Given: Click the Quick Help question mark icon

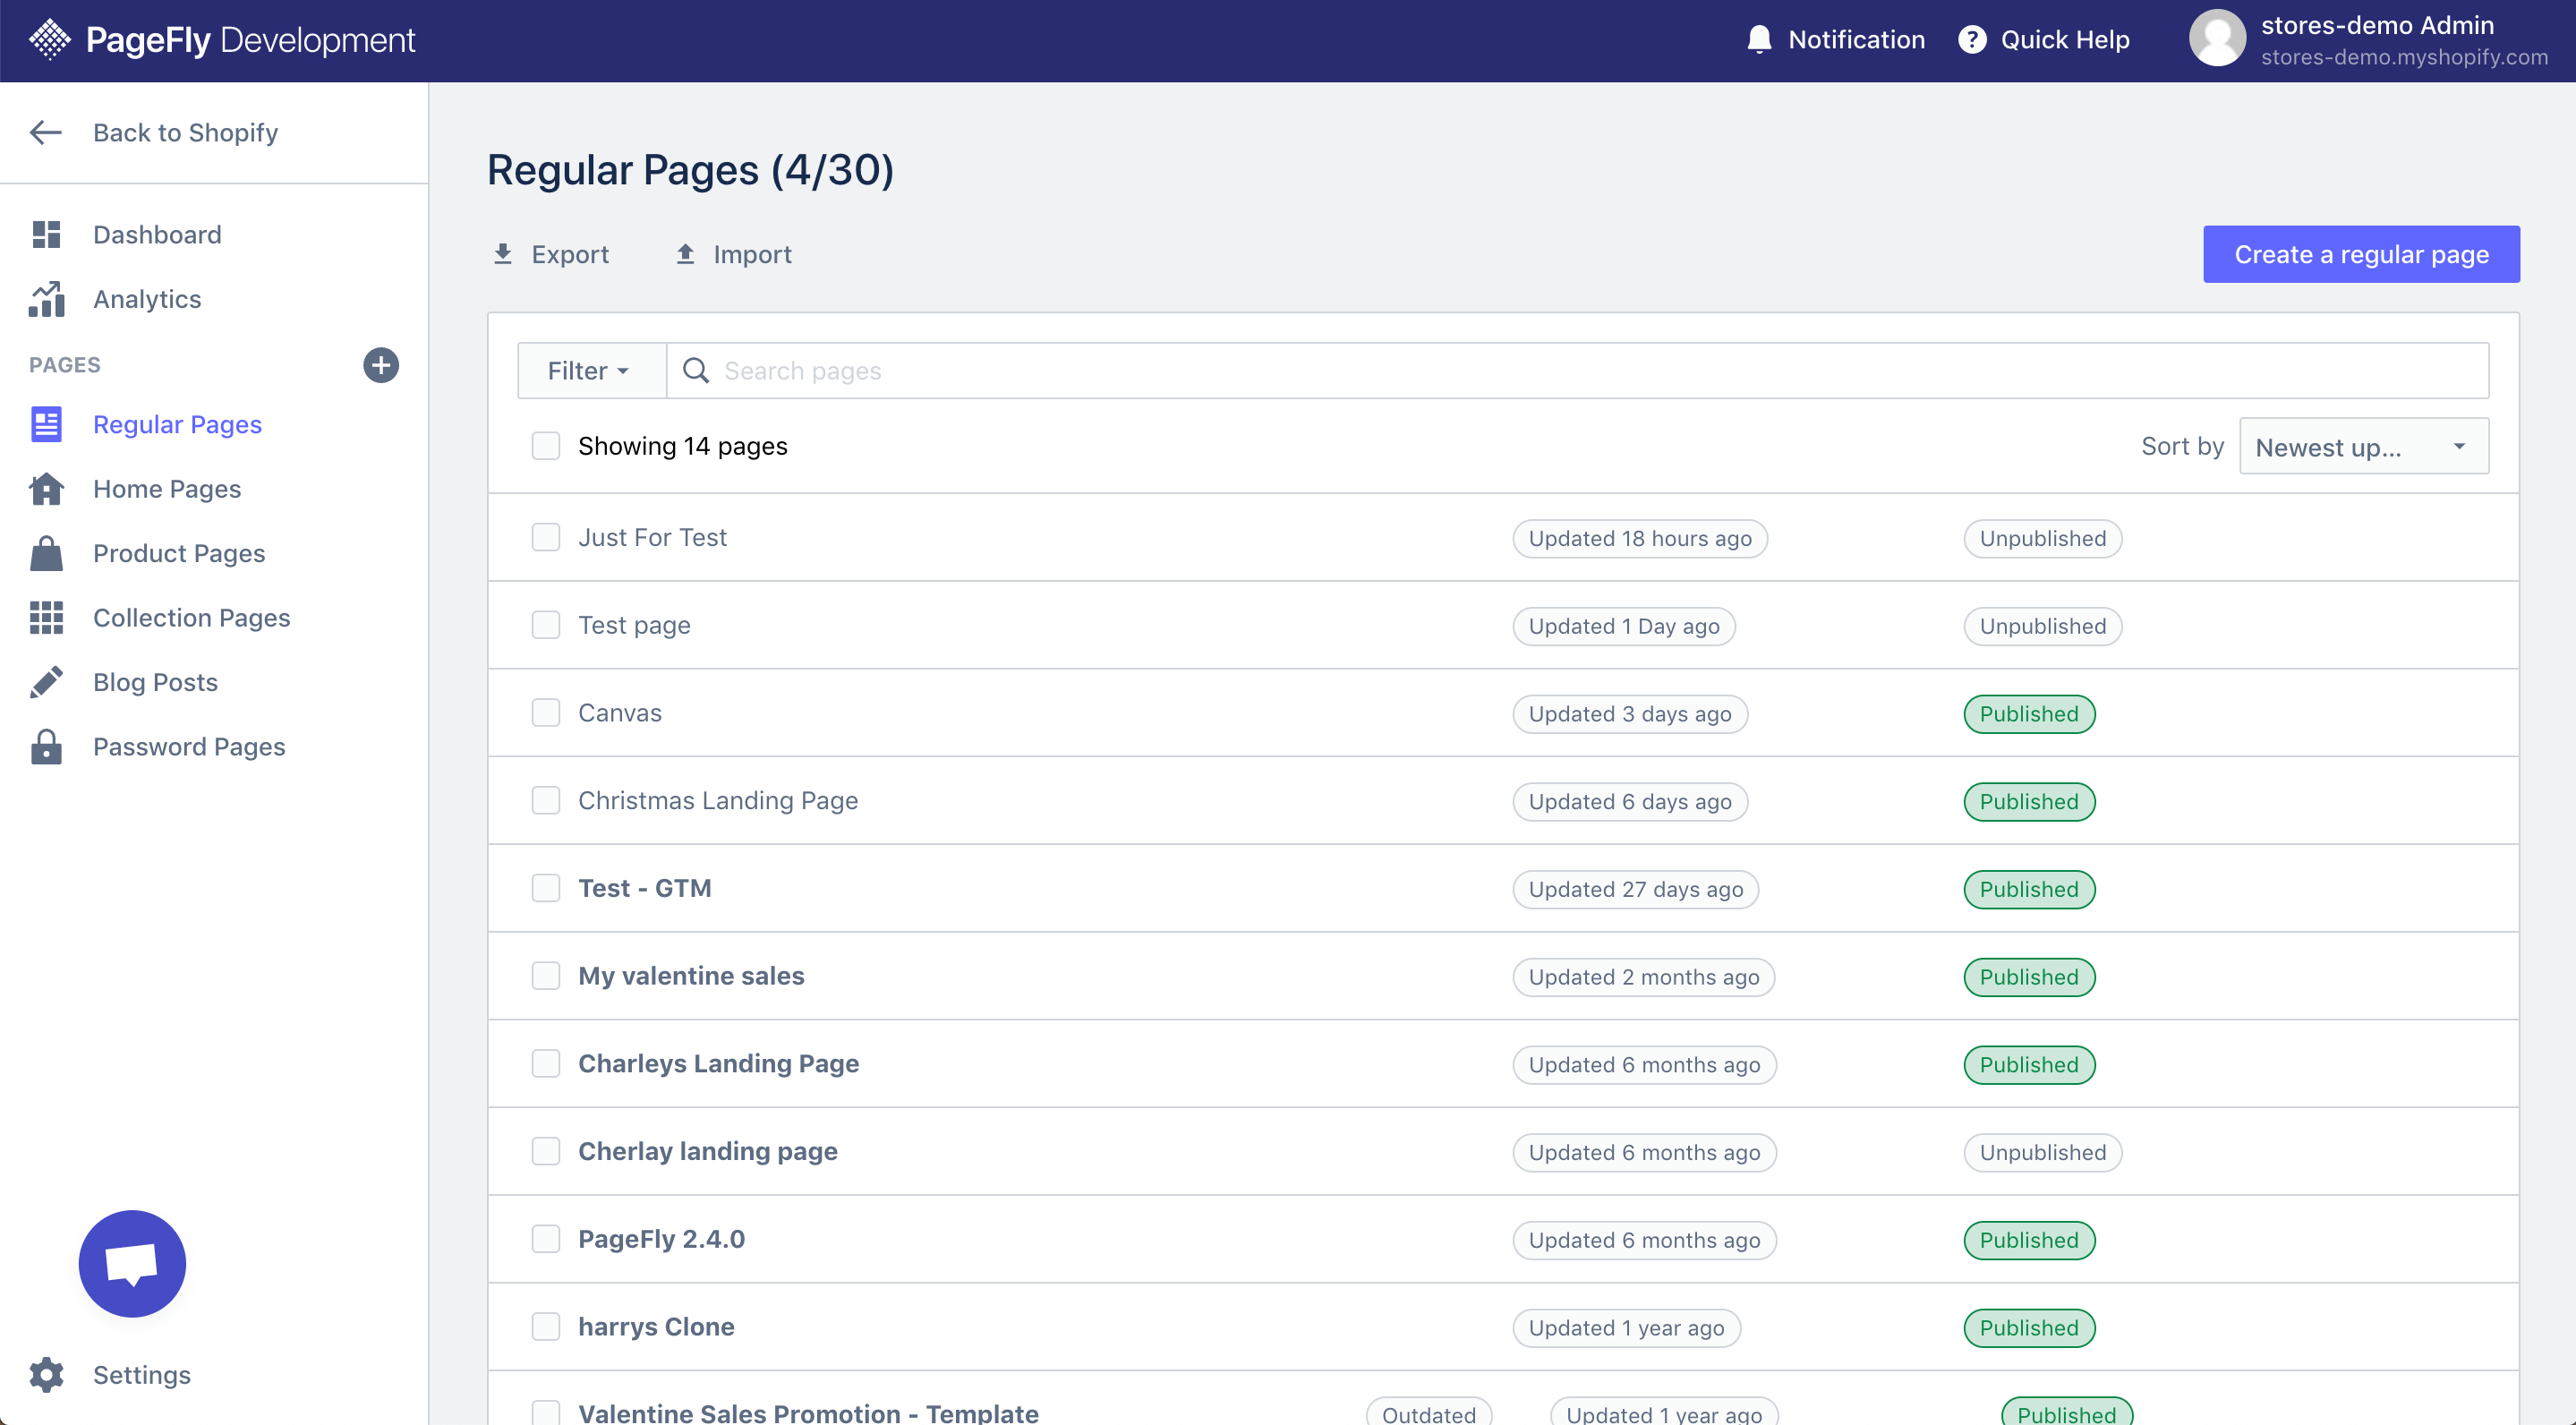Looking at the screenshot, I should [1972, 40].
